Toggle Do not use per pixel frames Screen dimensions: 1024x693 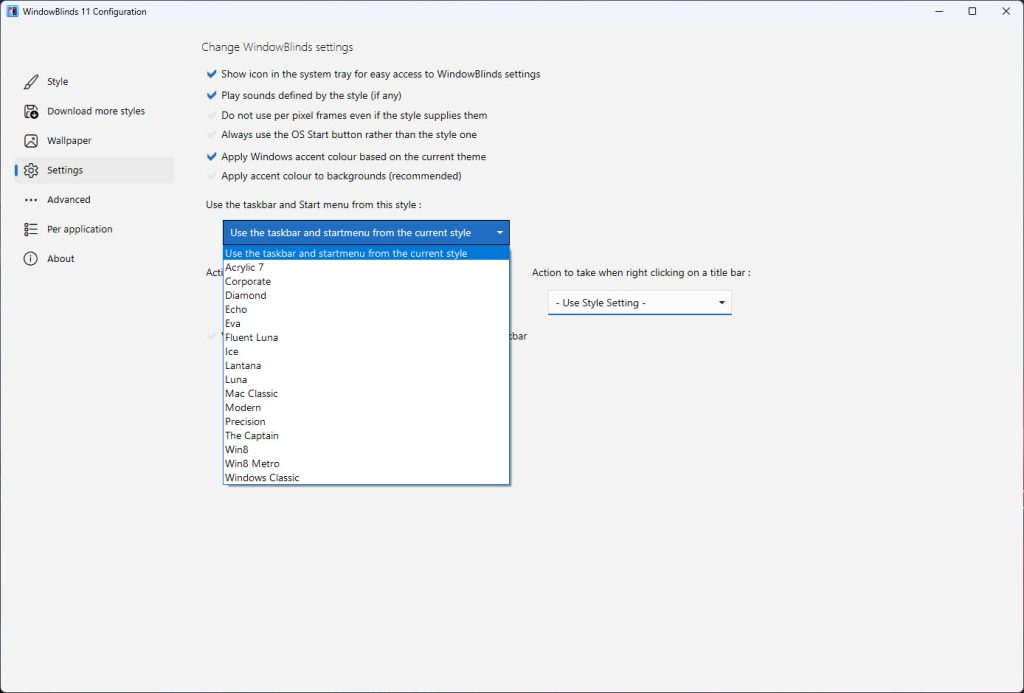(211, 115)
